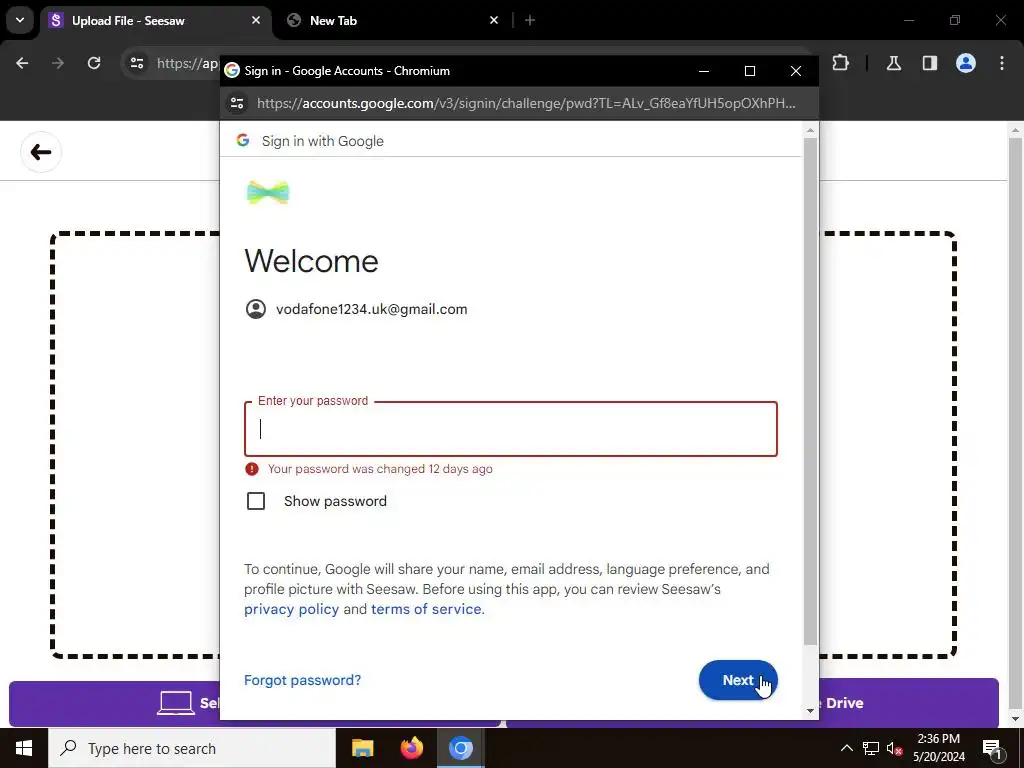
Task: Open File Explorer from taskbar
Action: coord(362,748)
